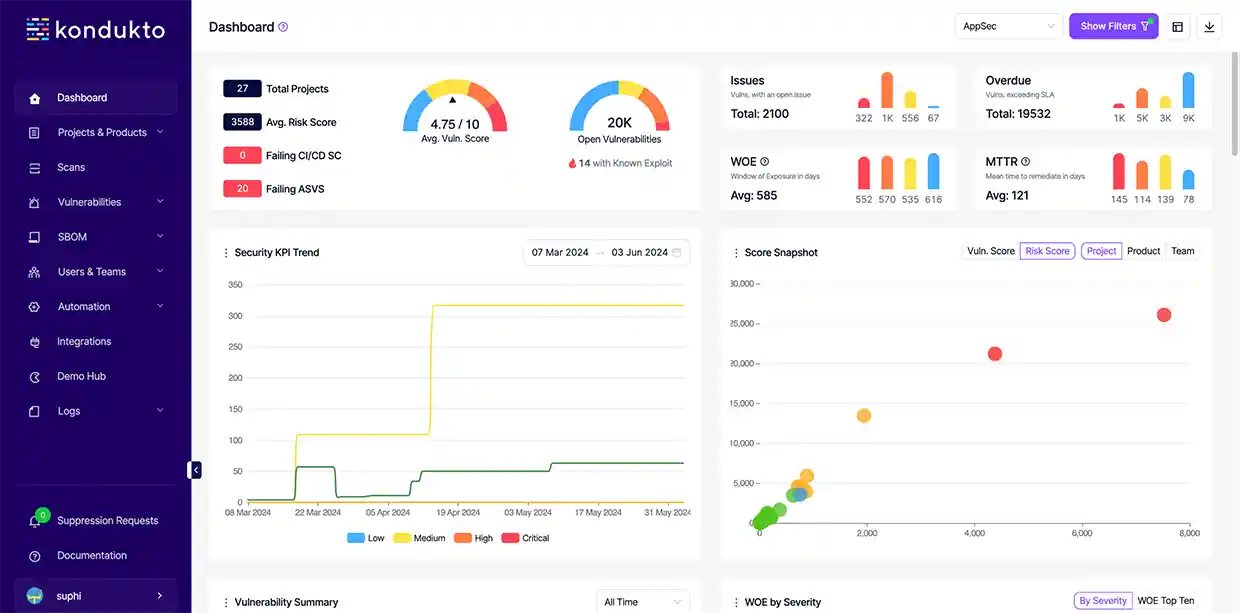Click the help icon beside Dashboard title
1240x613 pixels.
(x=283, y=28)
